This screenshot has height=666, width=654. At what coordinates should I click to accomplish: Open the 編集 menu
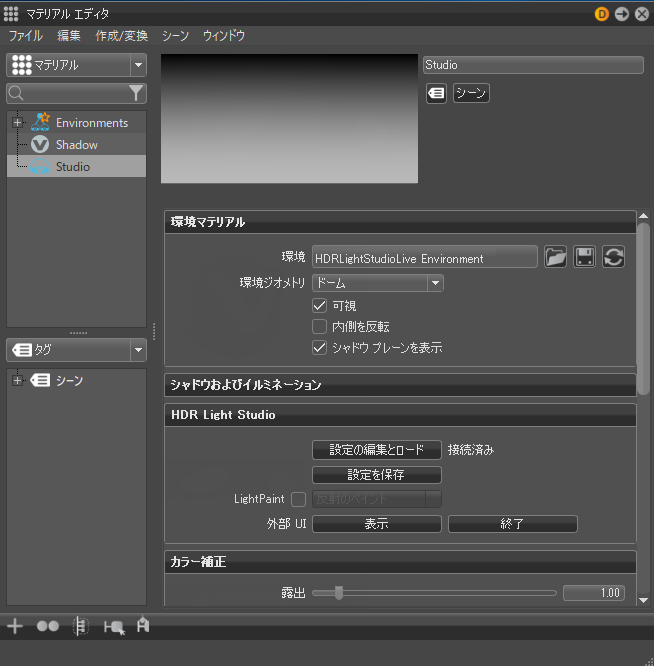pos(69,36)
